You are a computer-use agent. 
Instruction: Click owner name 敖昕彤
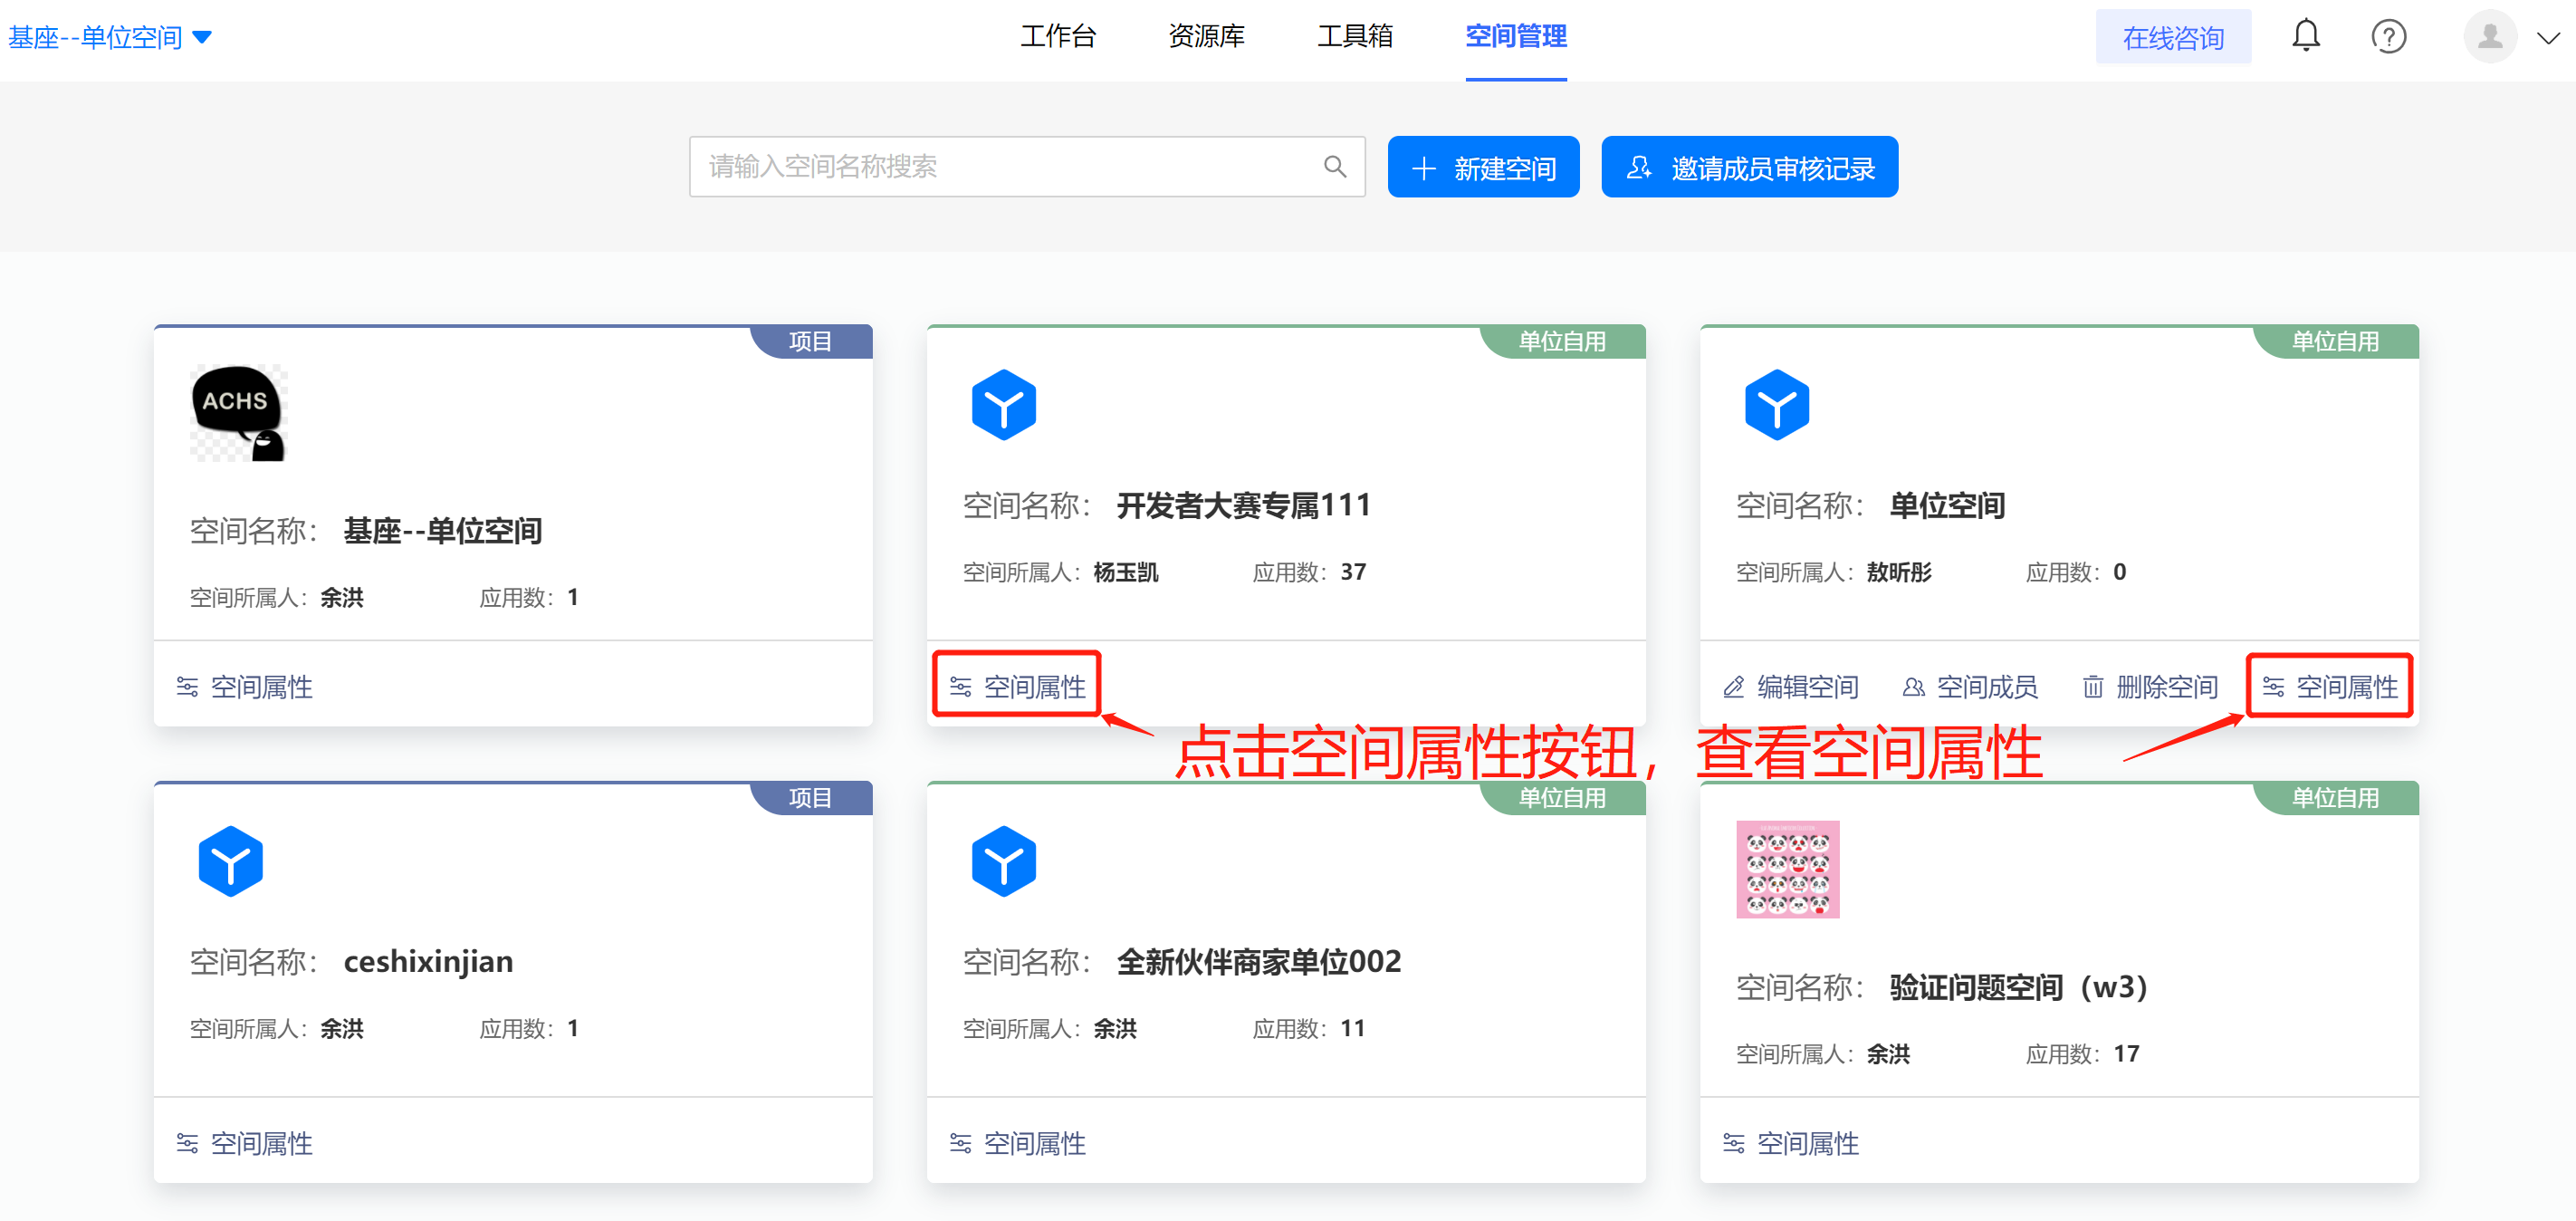[x=1898, y=572]
